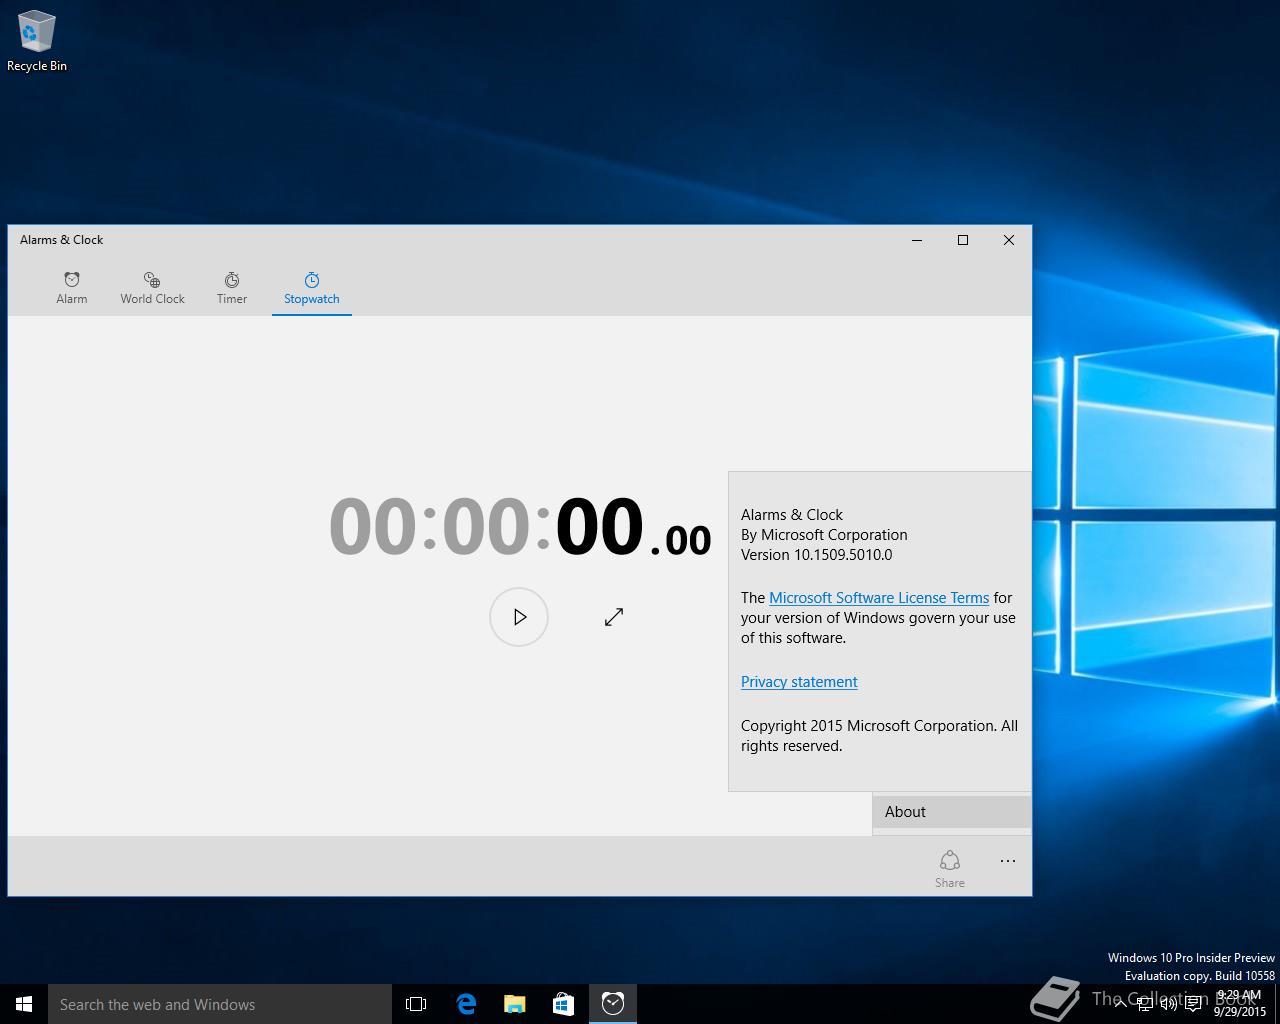Expand stopwatch to full screen view
Image resolution: width=1280 pixels, height=1024 pixels.
(614, 617)
